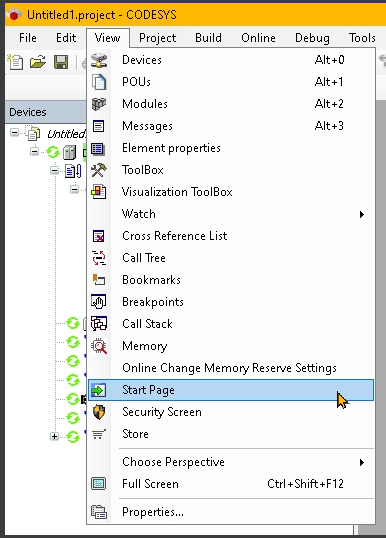Create new project with toolbar icon
386x538 pixels.
tap(15, 62)
